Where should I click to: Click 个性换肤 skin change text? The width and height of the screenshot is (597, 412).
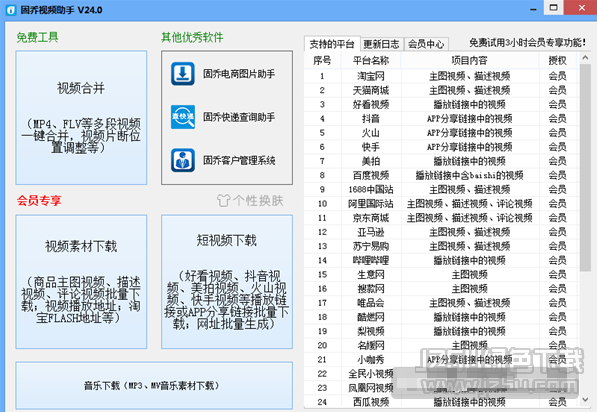click(x=259, y=201)
